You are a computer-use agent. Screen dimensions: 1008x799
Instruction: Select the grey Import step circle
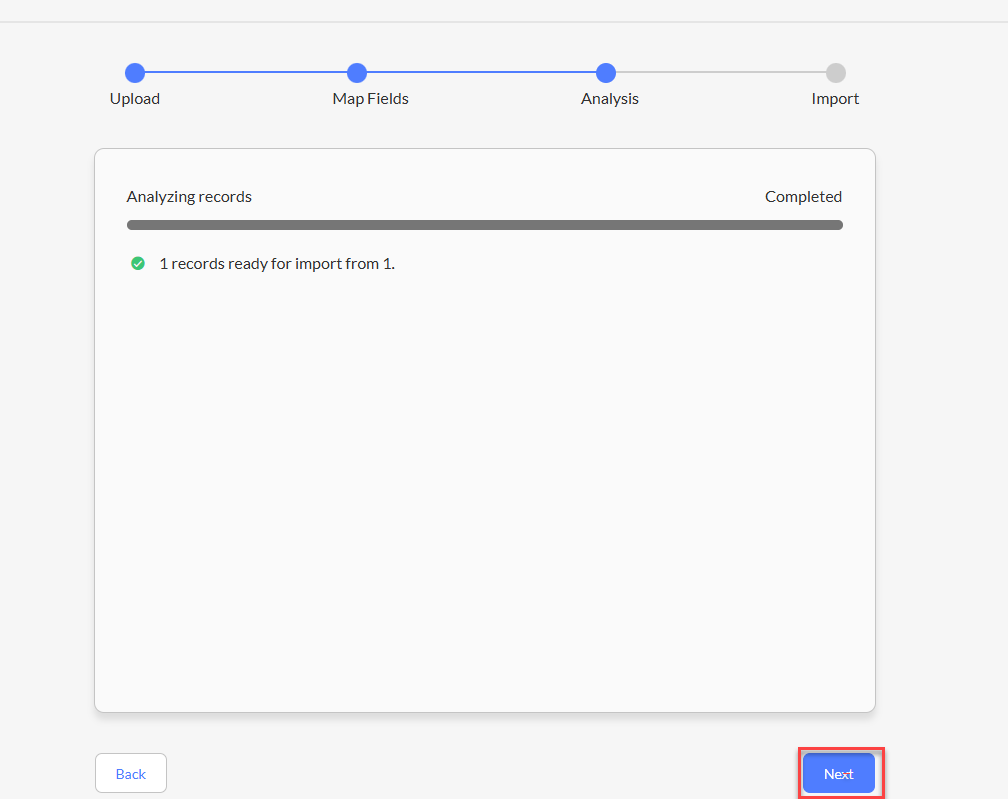836,73
